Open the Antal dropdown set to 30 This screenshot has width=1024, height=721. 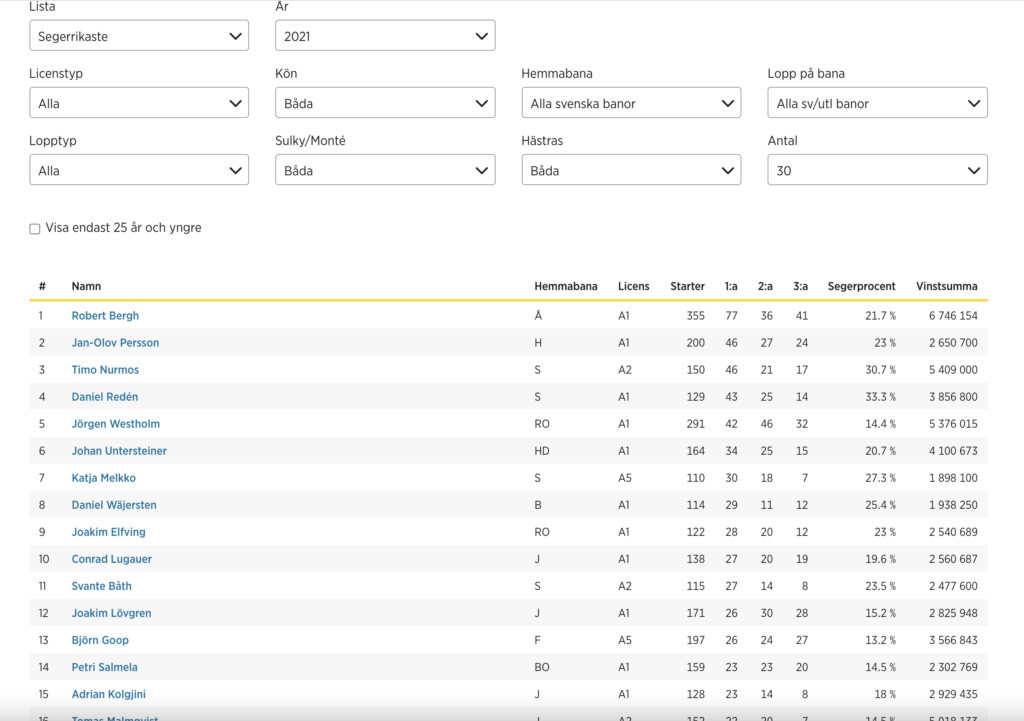(877, 170)
